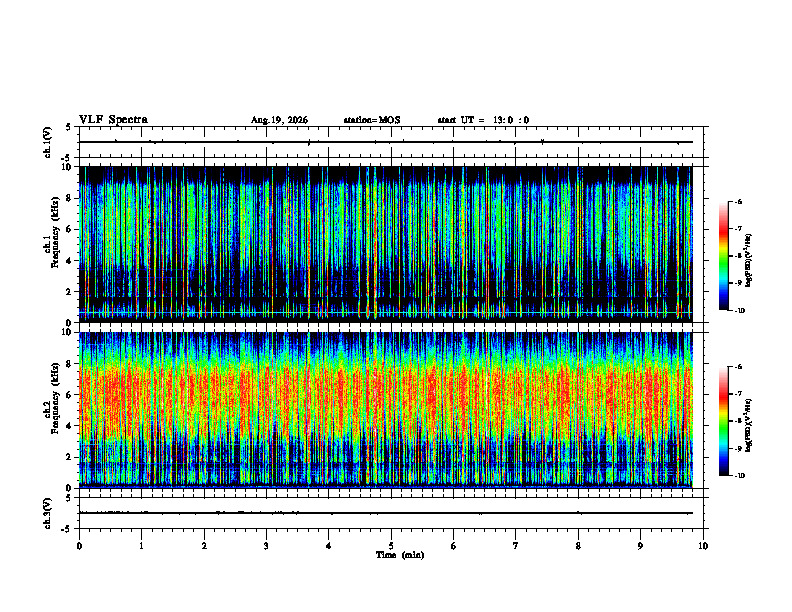The width and height of the screenshot is (792, 612).
Task: Click the cyan horizontal line in ch.1 spectrogram
Action: click(x=385, y=313)
